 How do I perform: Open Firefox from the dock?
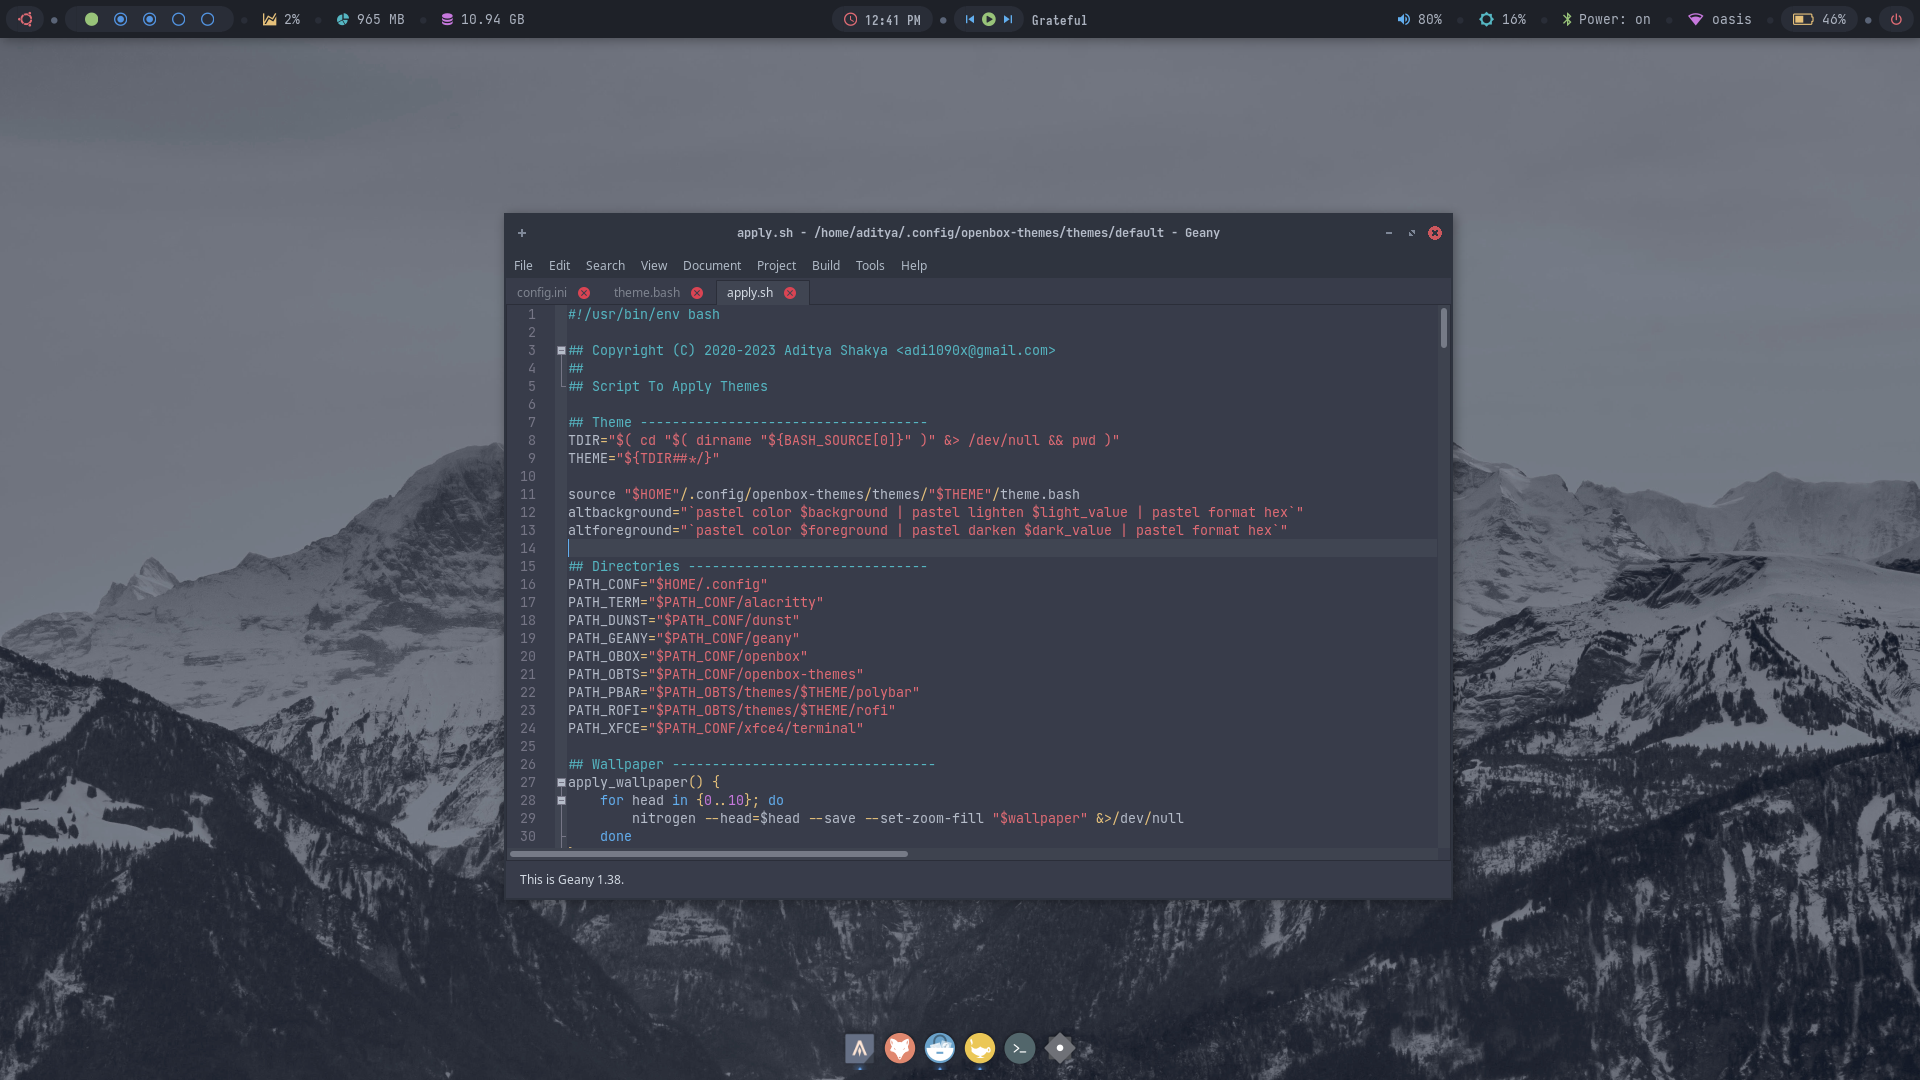coord(899,1048)
